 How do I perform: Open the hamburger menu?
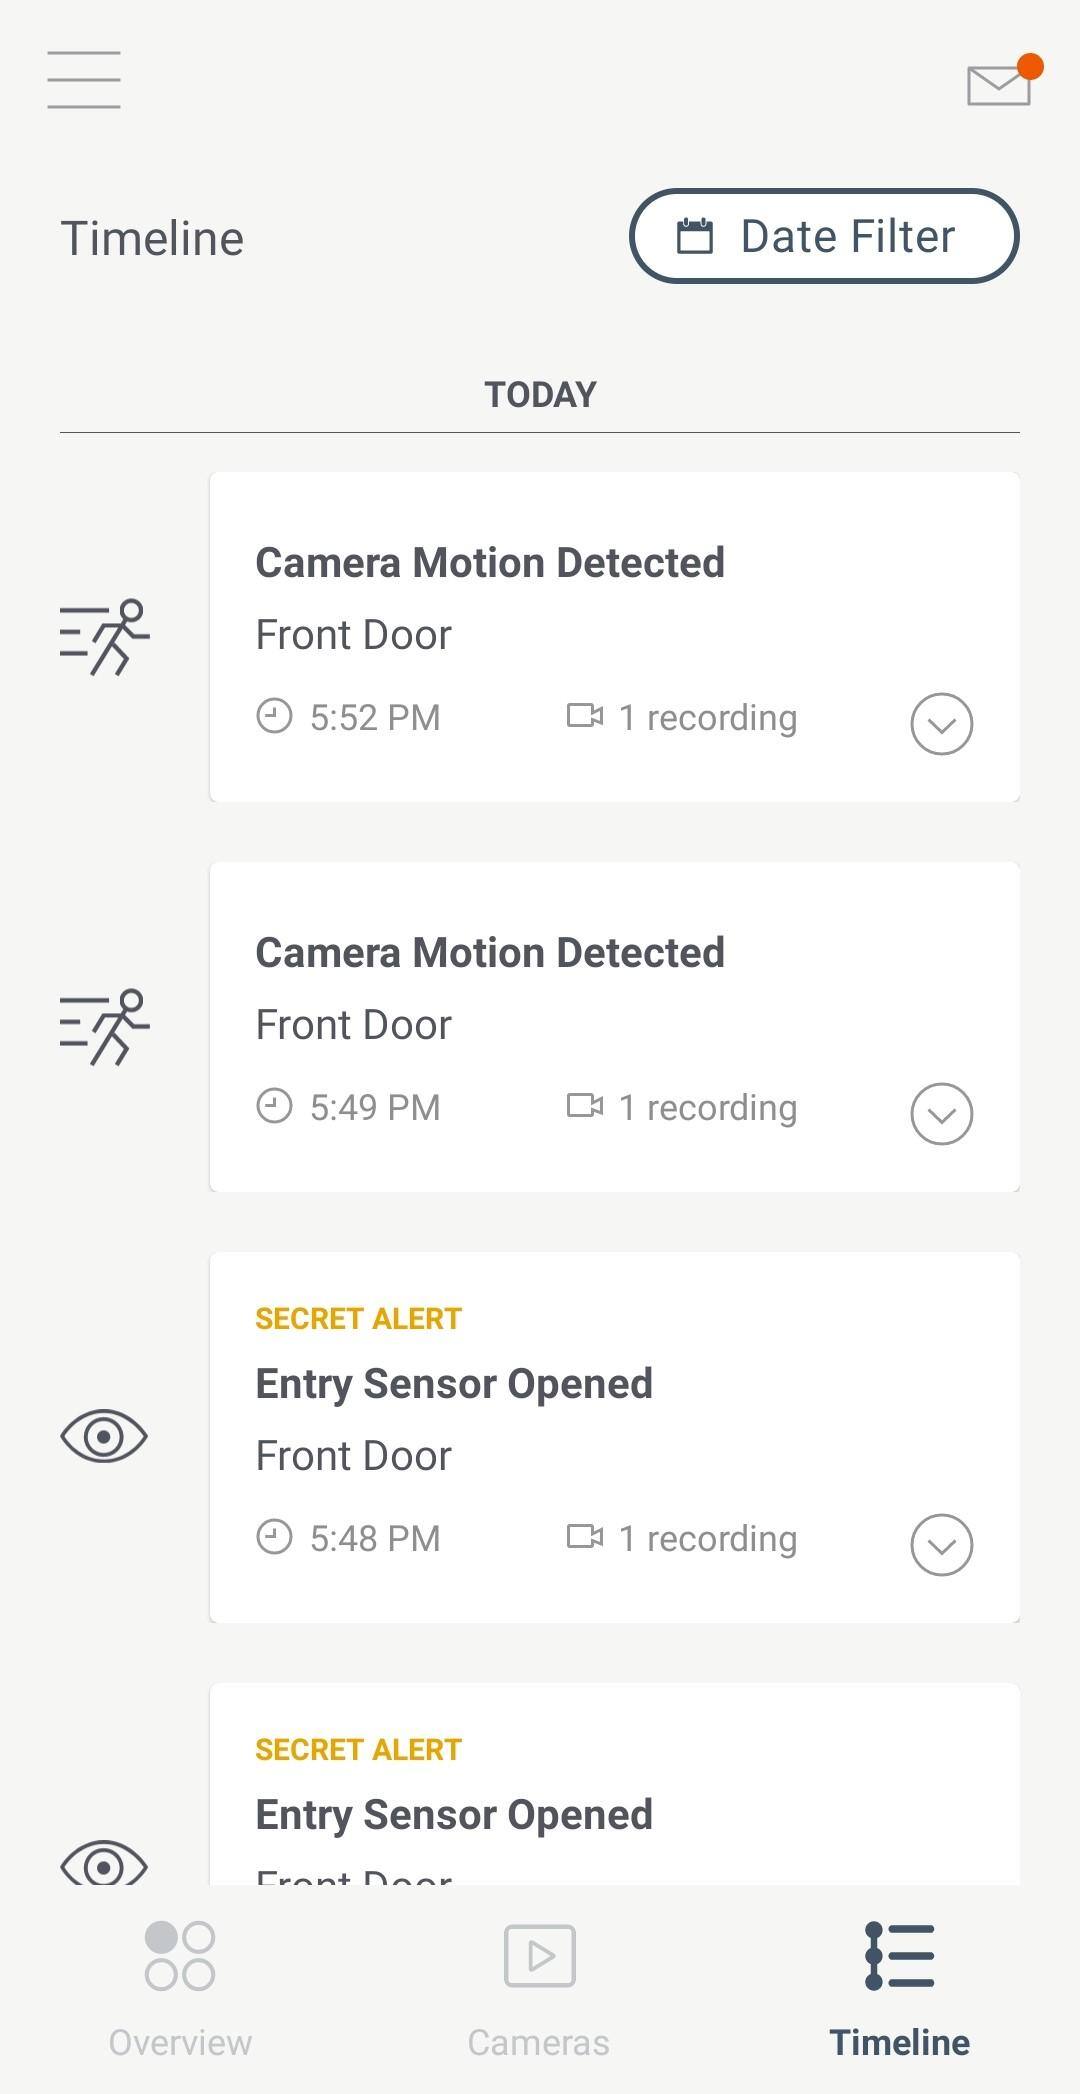[x=84, y=80]
